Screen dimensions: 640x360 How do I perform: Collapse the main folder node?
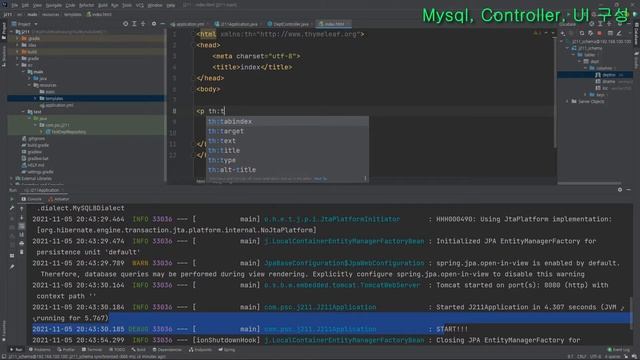(x=23, y=72)
